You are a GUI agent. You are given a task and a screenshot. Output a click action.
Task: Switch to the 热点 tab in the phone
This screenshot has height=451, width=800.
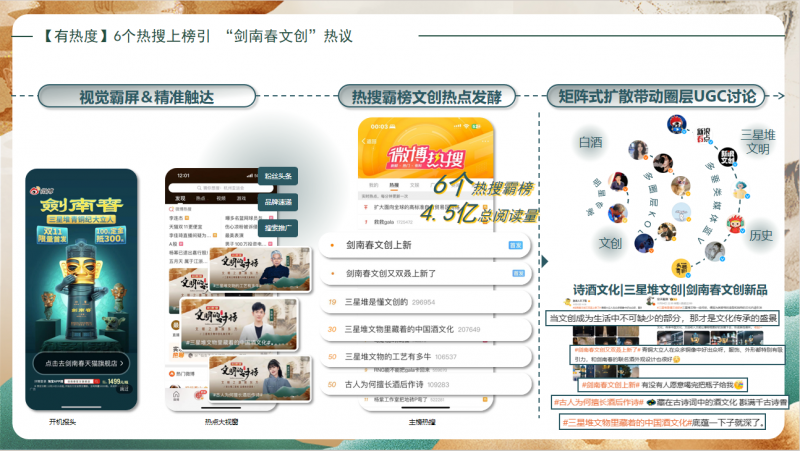tap(201, 198)
